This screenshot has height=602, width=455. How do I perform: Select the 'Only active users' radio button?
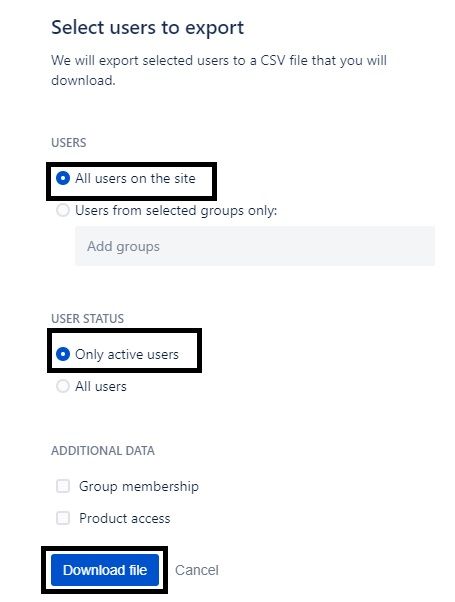click(63, 354)
